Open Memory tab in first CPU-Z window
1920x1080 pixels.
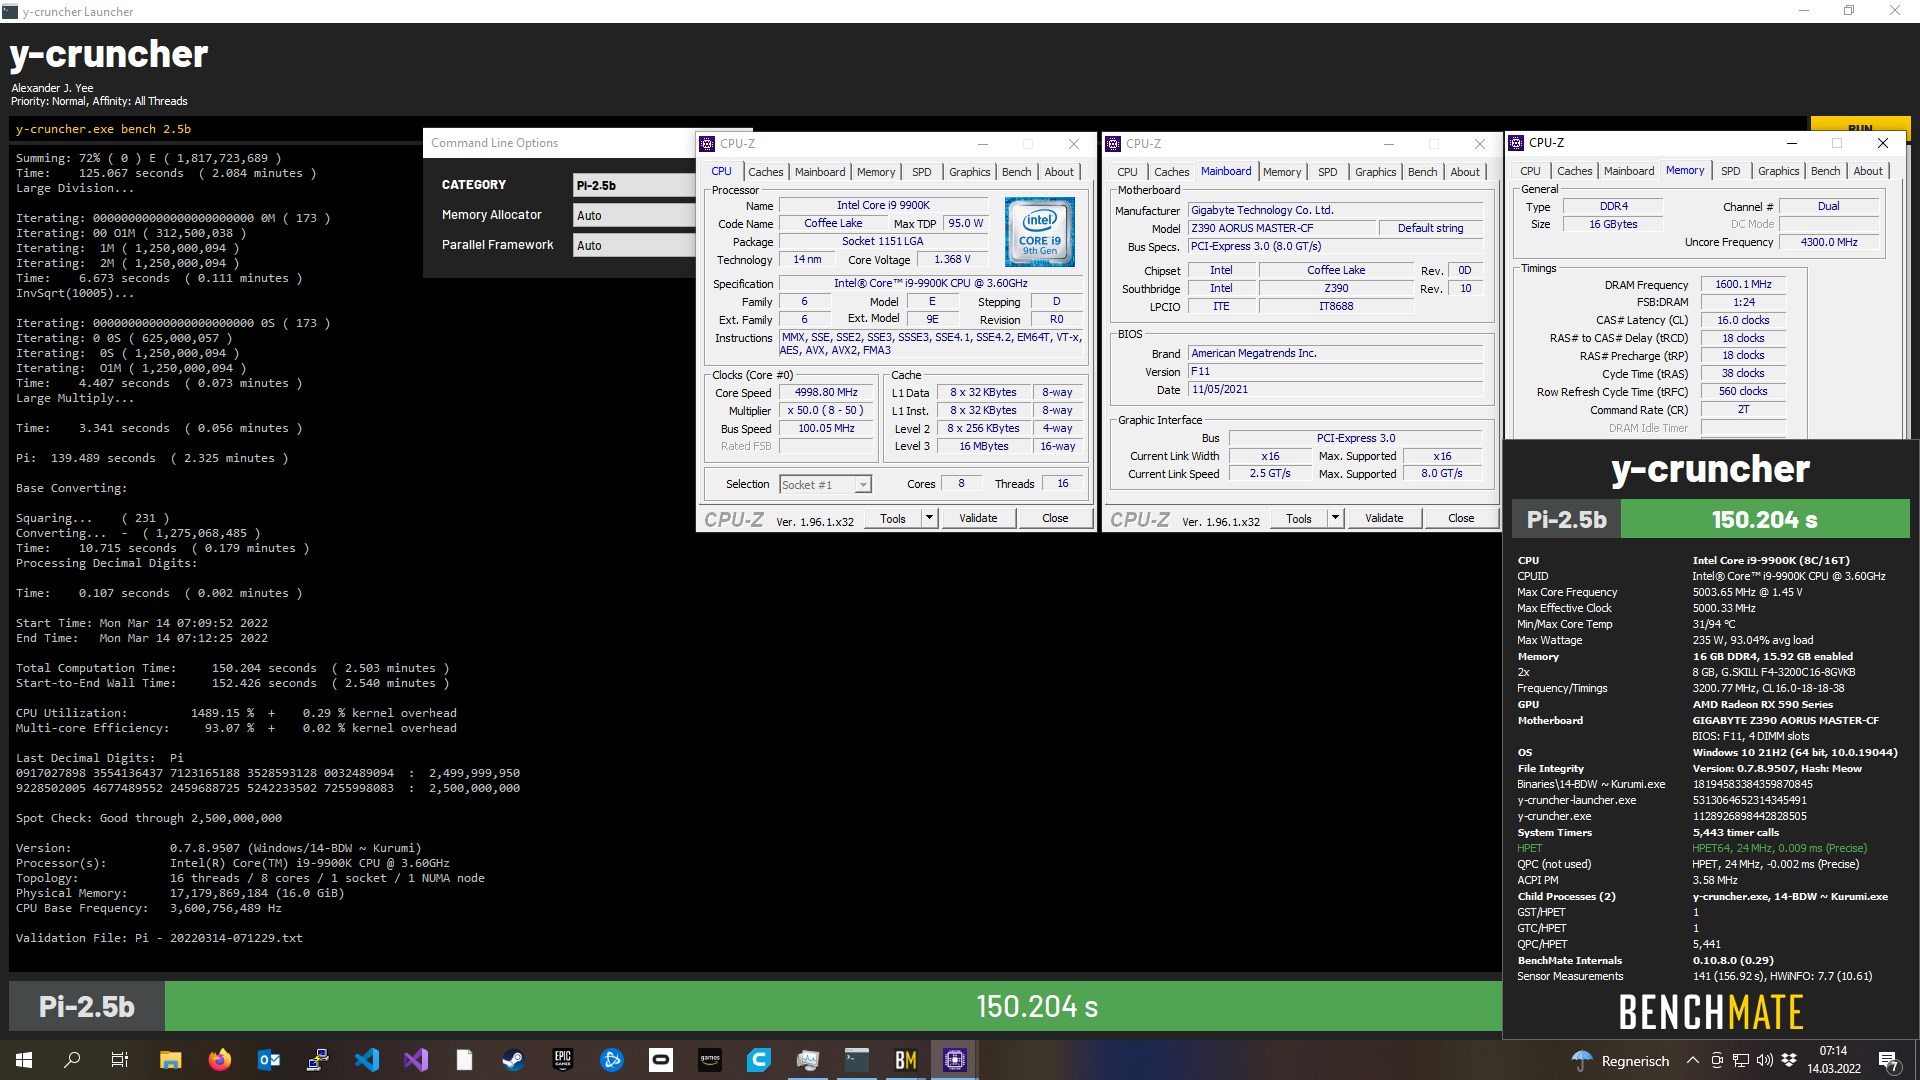click(x=876, y=172)
